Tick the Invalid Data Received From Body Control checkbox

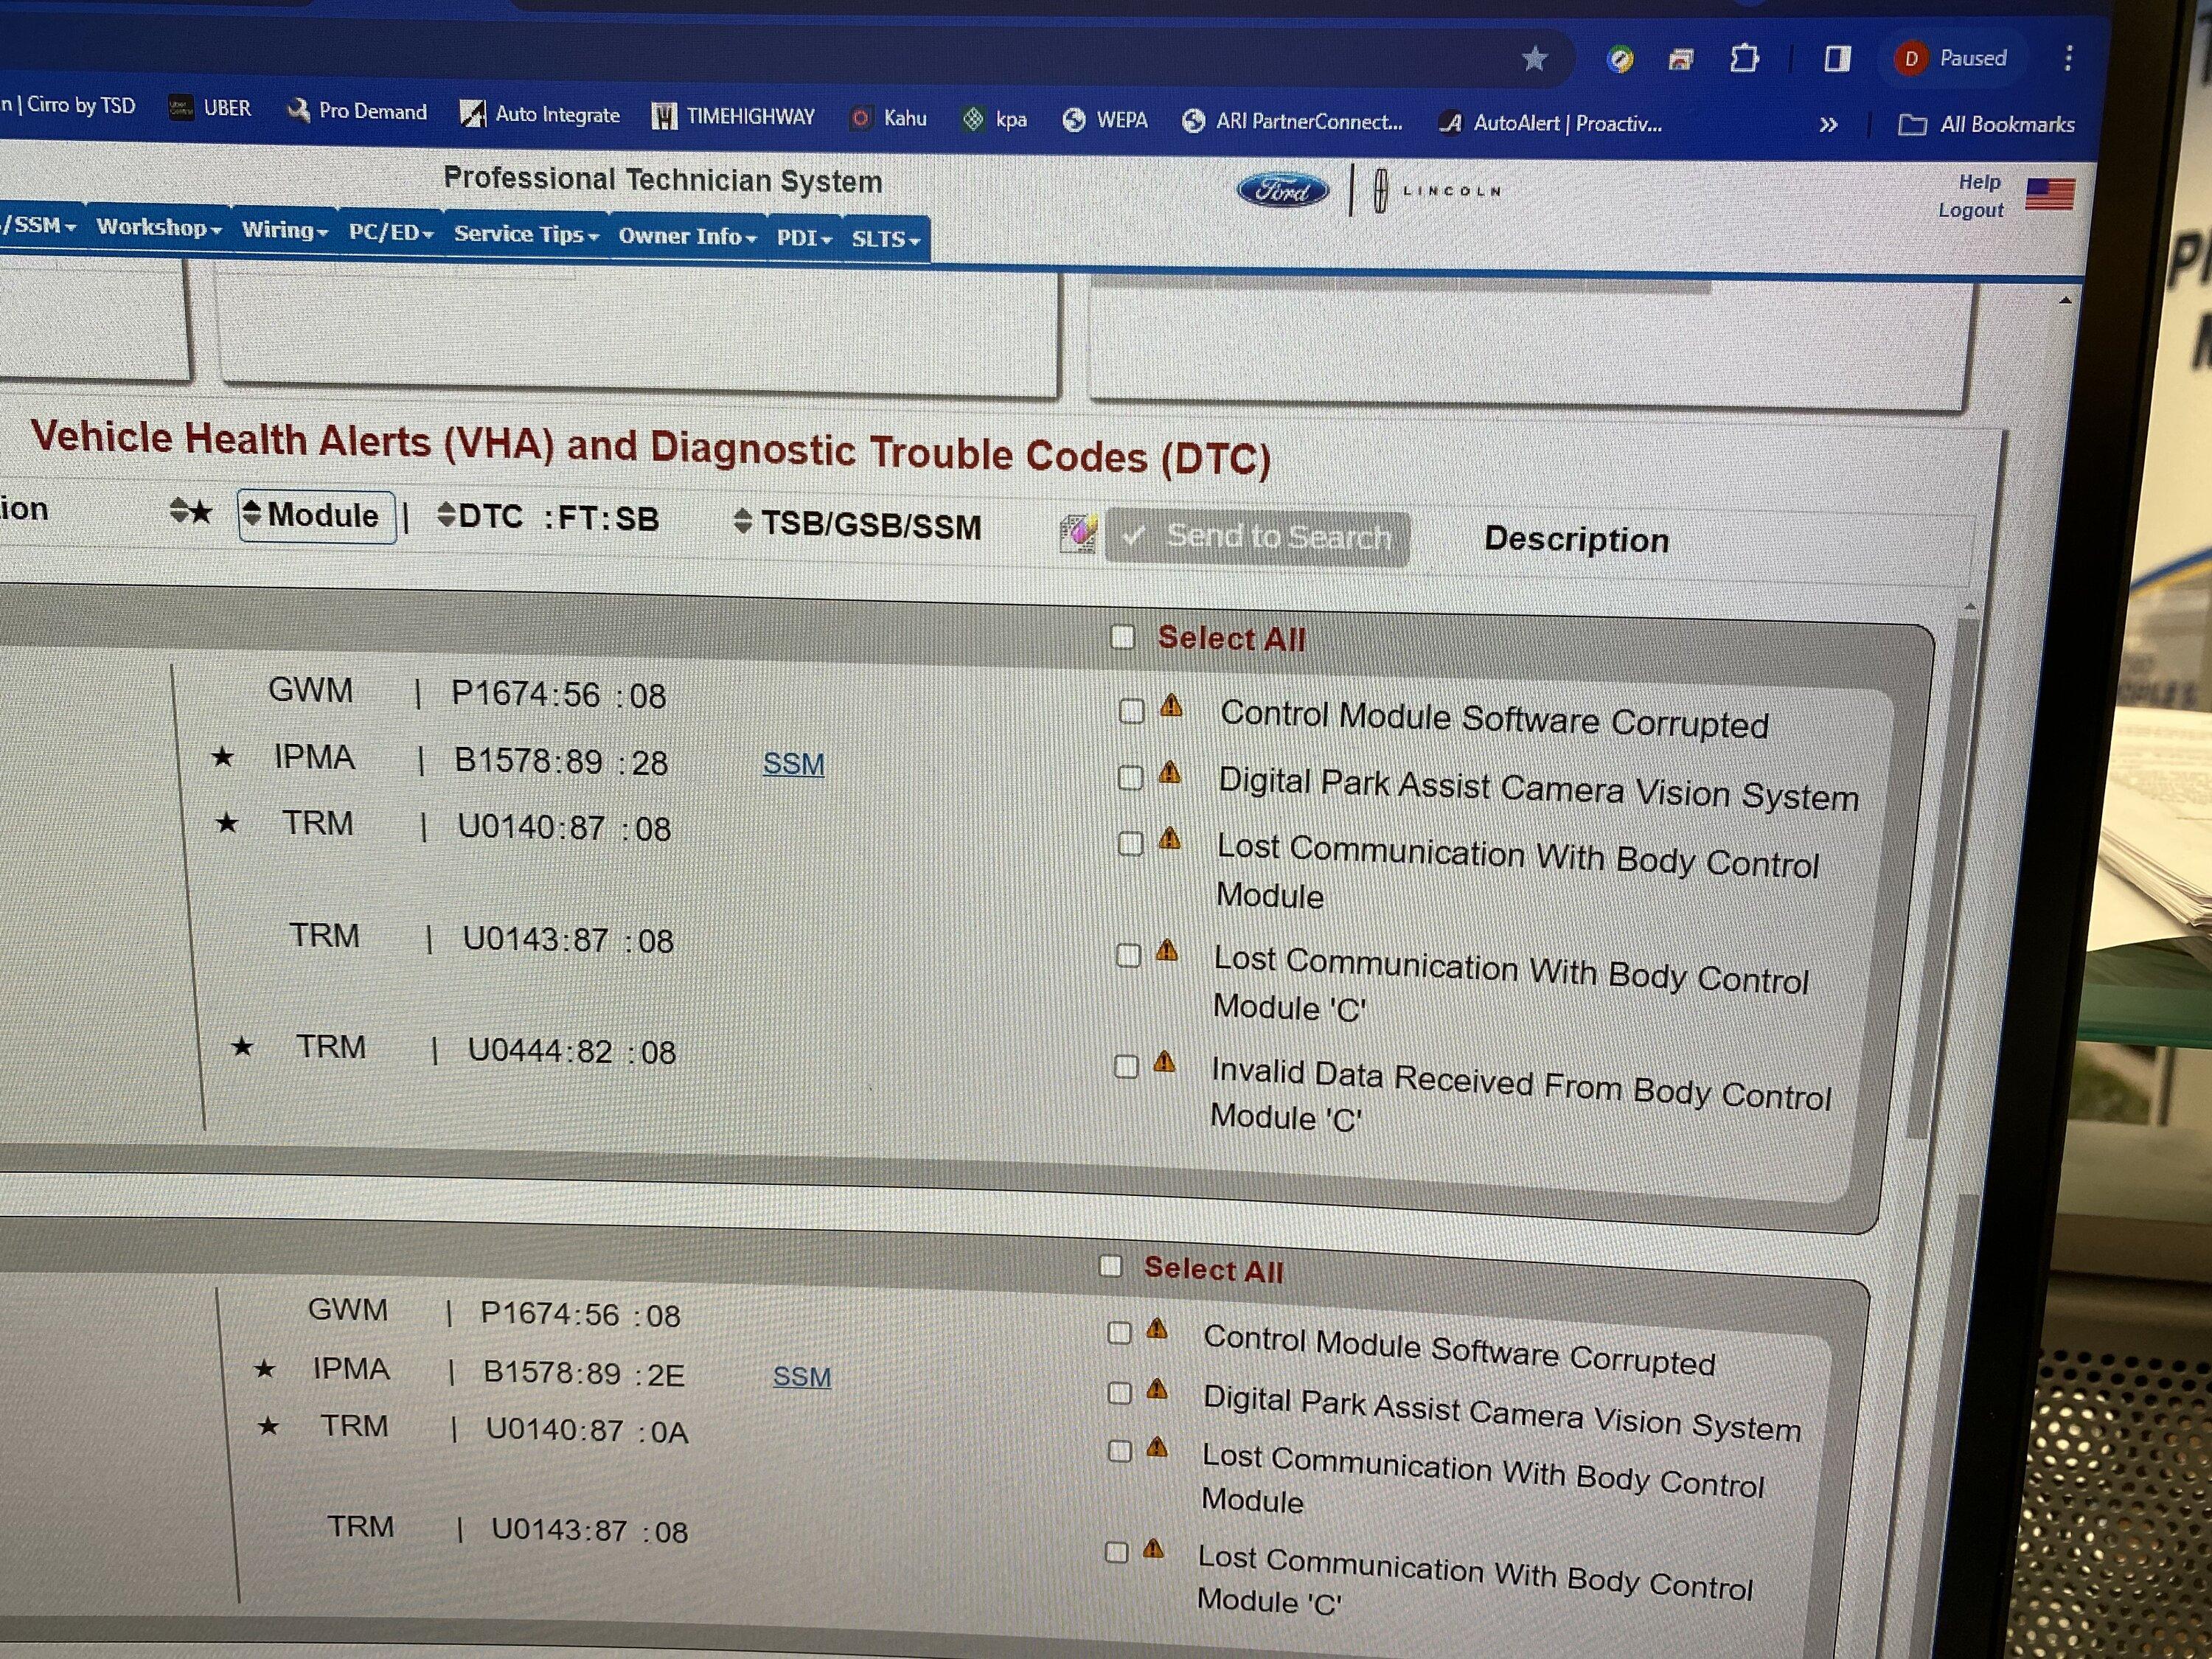click(x=1126, y=1066)
